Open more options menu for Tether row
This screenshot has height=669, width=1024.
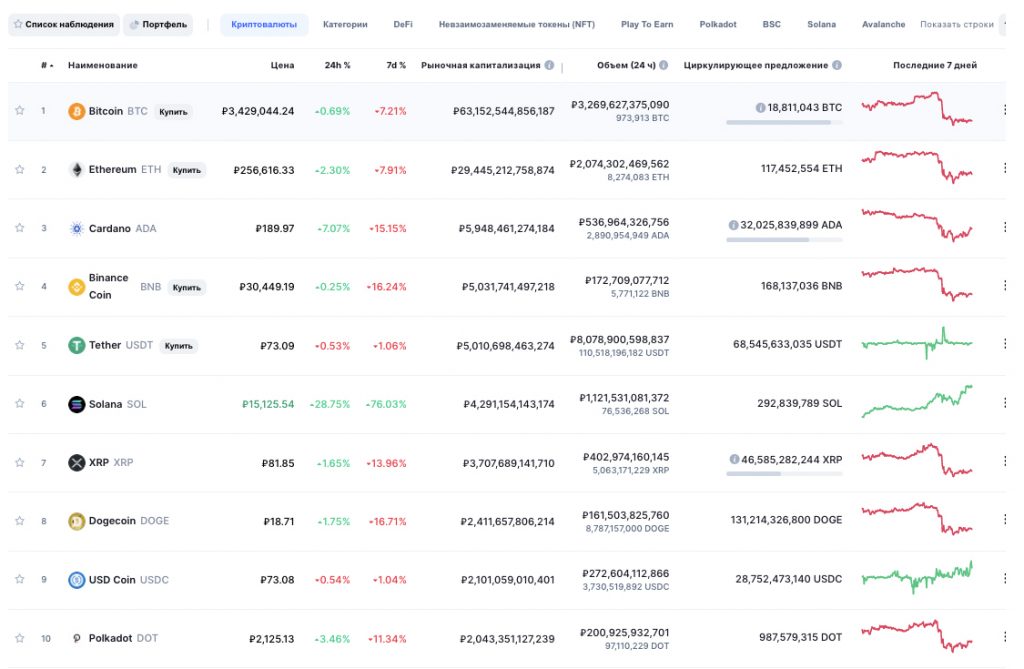point(1004,344)
